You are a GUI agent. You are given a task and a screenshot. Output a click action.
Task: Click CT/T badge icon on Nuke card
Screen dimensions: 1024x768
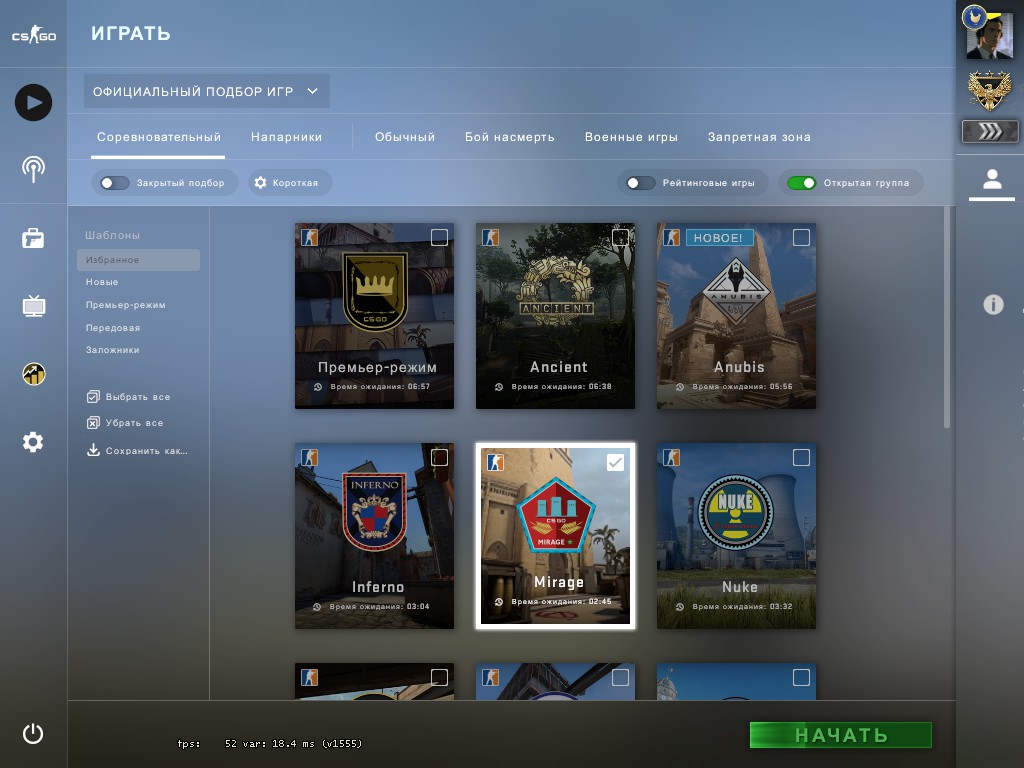point(671,458)
